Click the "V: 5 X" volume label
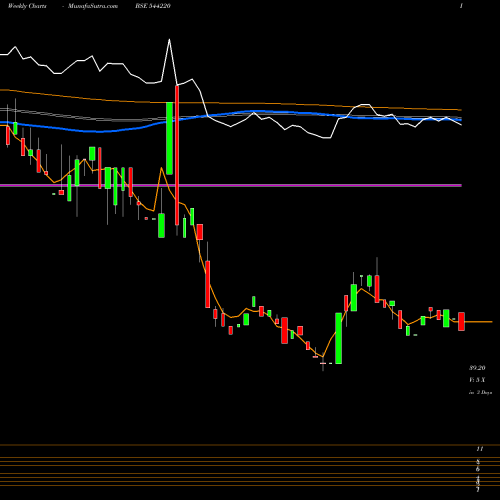 pyautogui.click(x=477, y=380)
